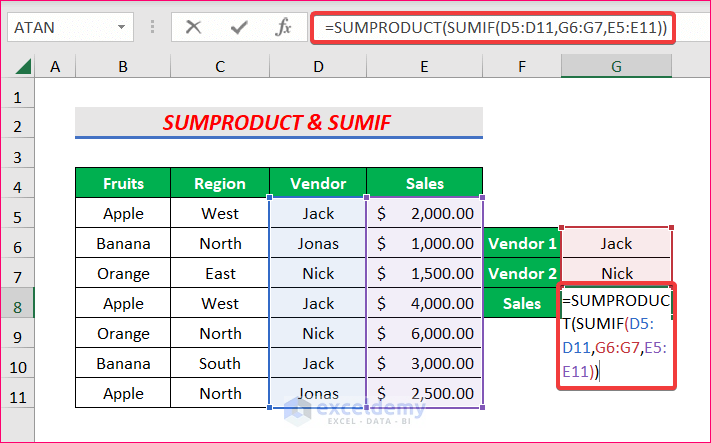Cancel the formula entry with X icon
The image size is (711, 443).
coord(194,27)
